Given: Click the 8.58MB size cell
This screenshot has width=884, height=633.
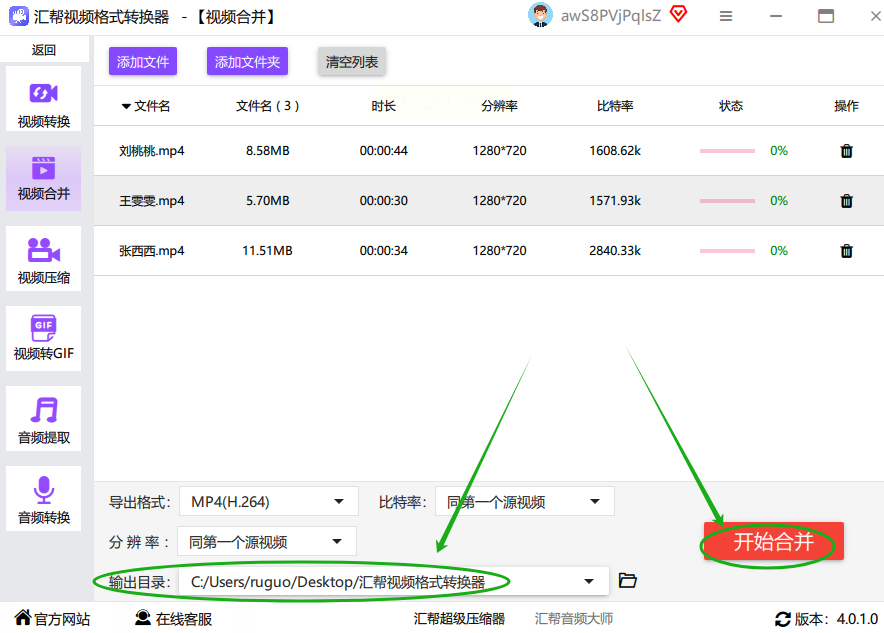Looking at the screenshot, I should pos(267,151).
